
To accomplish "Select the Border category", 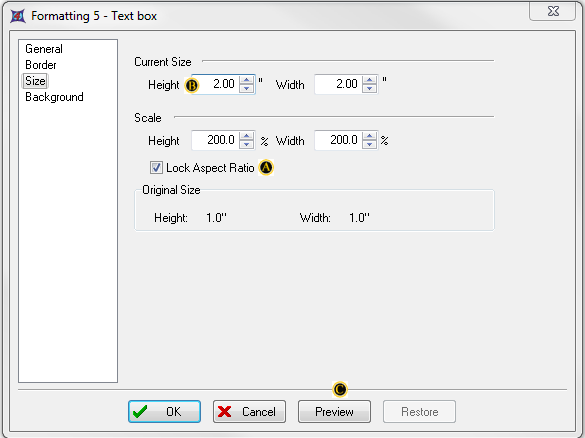I will tap(41, 65).
